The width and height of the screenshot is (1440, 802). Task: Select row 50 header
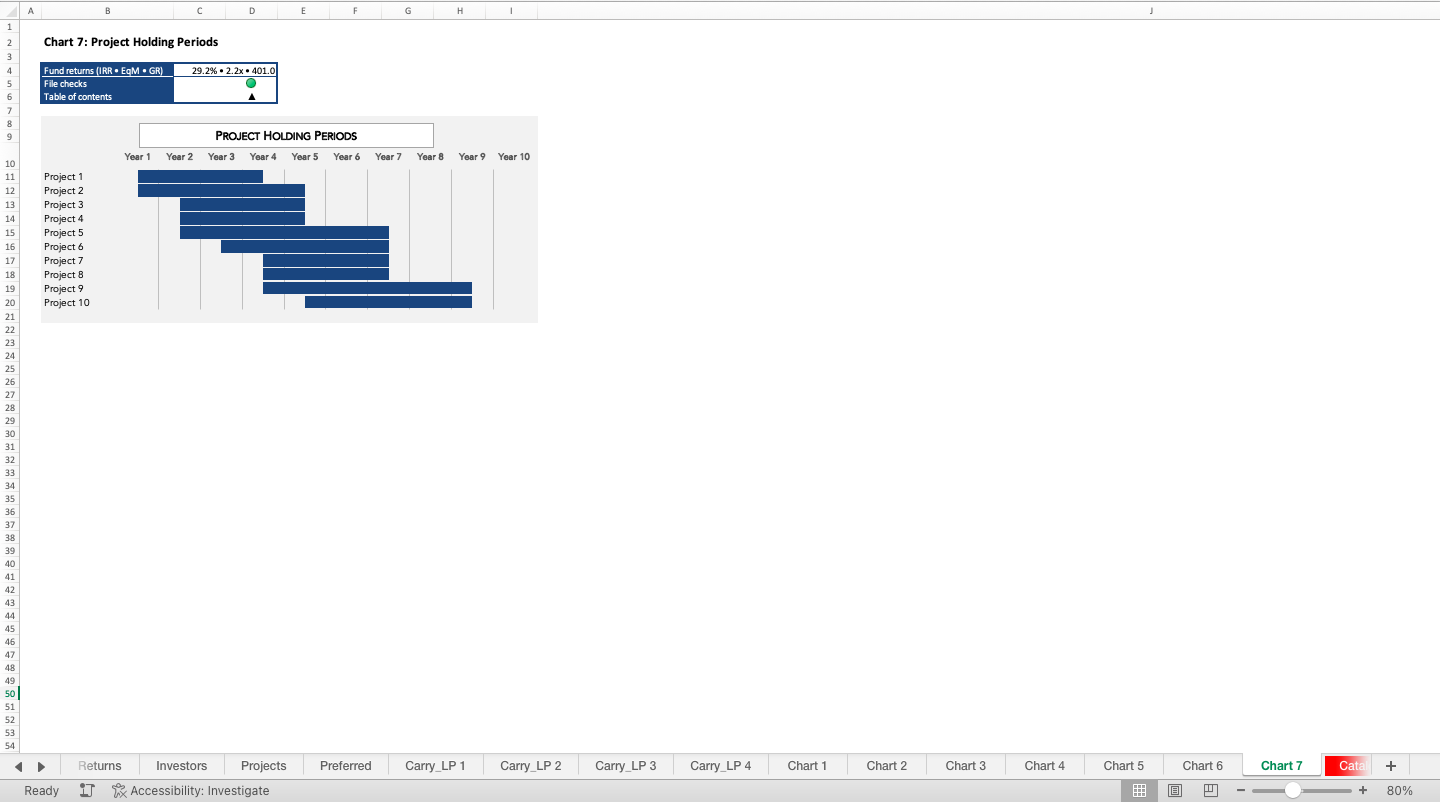(10, 693)
